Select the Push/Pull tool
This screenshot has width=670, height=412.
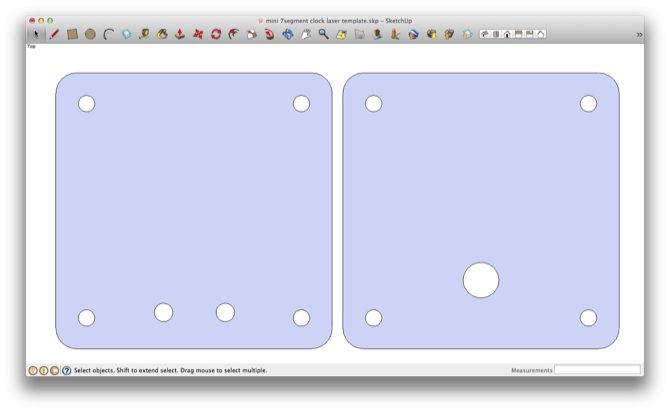(180, 34)
